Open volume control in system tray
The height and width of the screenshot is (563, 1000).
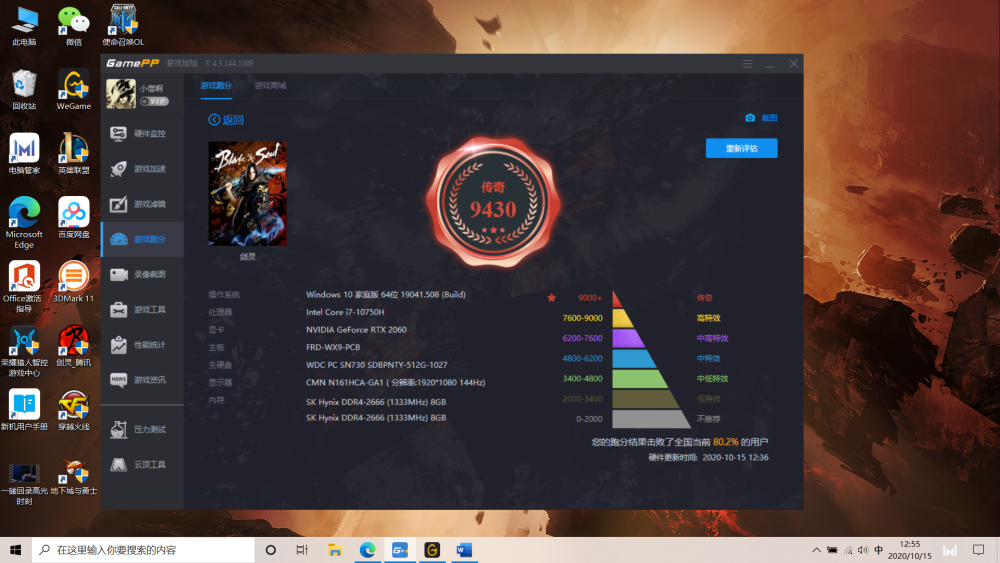[863, 550]
